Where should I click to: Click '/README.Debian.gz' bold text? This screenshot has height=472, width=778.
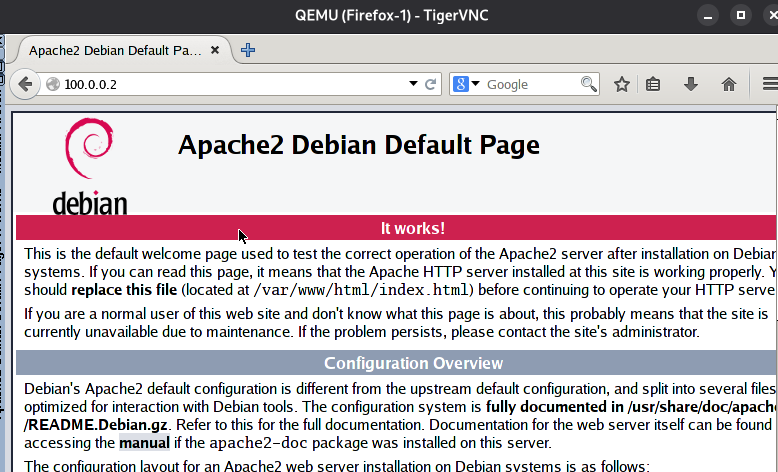click(95, 425)
